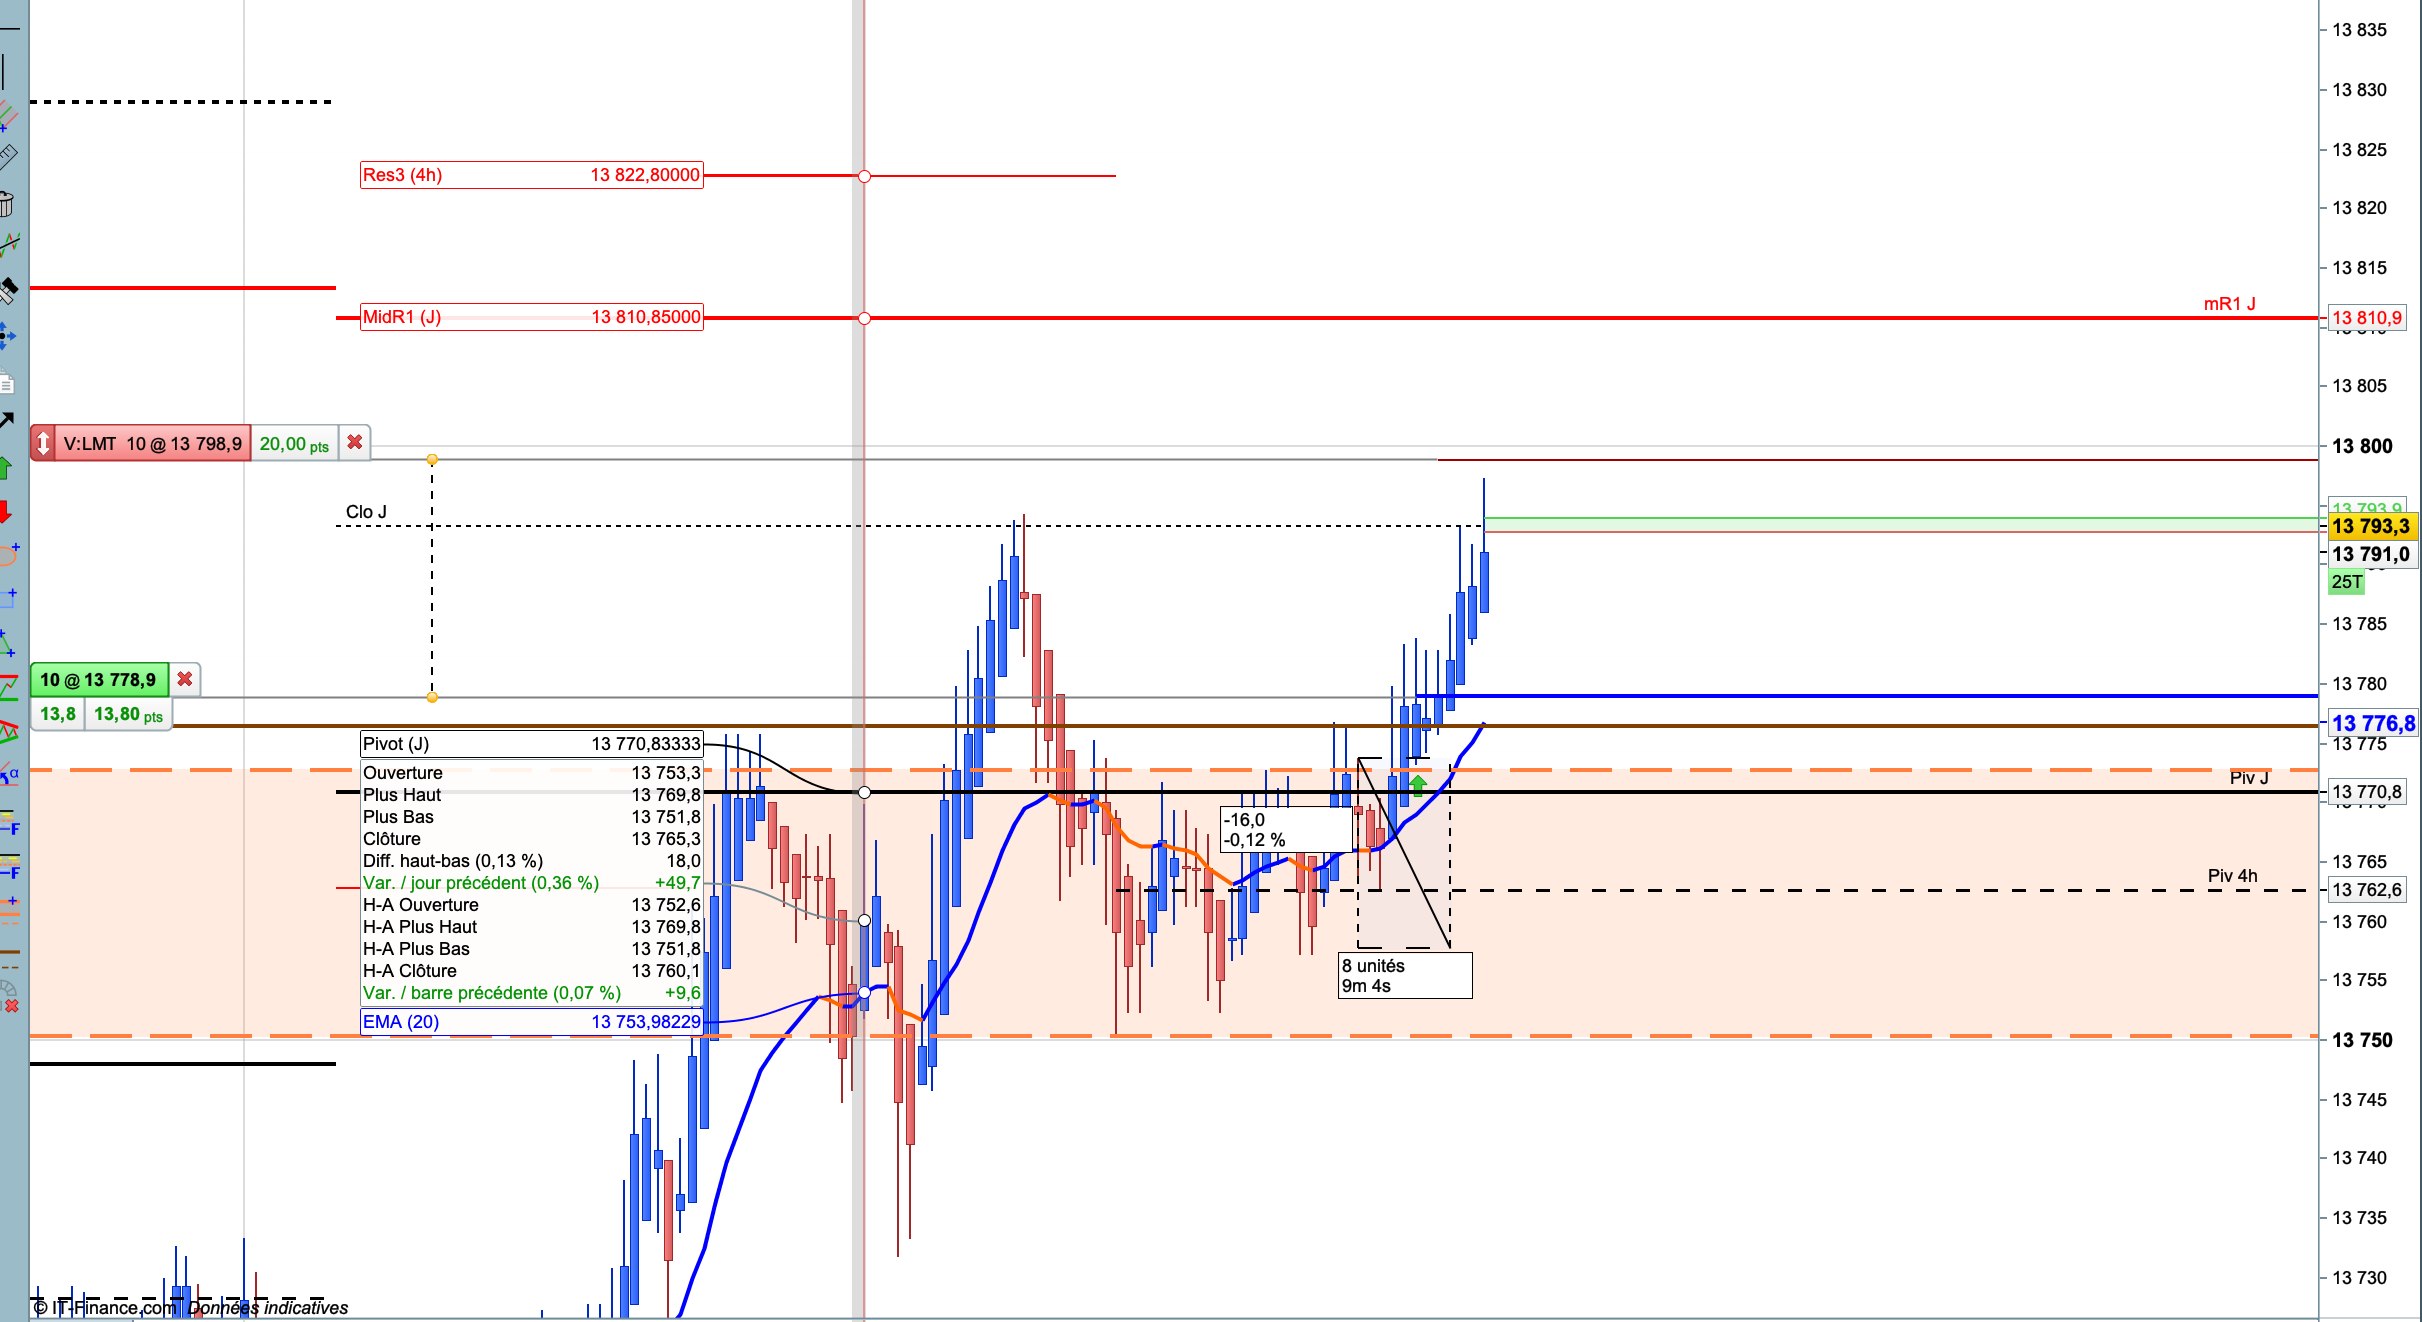Select the ellipse drawing tool

[x=8, y=555]
